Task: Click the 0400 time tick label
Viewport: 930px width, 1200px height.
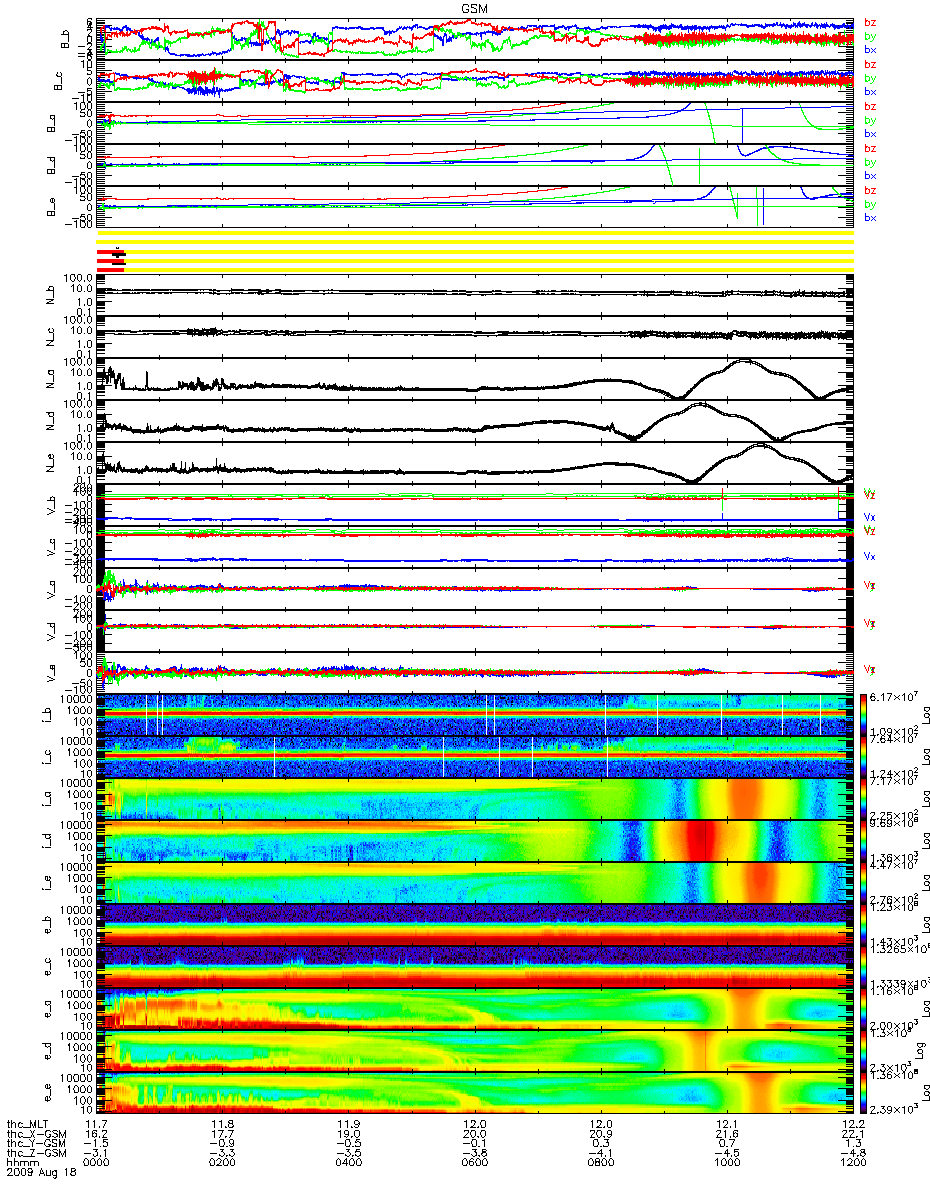Action: pyautogui.click(x=347, y=1162)
